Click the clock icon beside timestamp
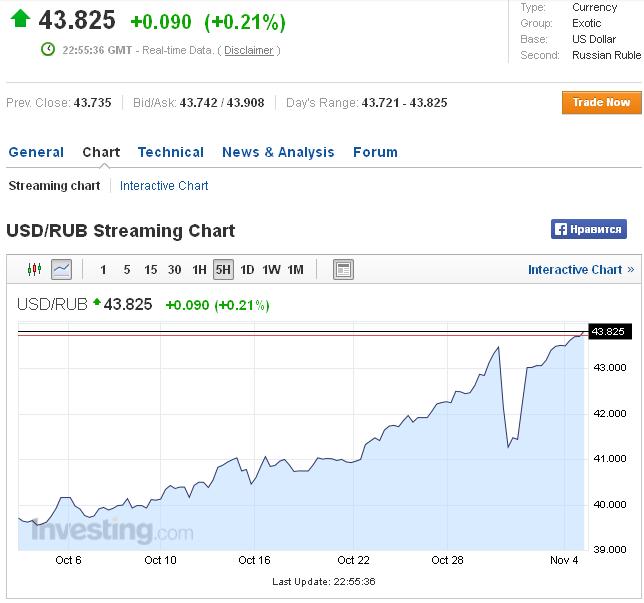 click(47, 50)
